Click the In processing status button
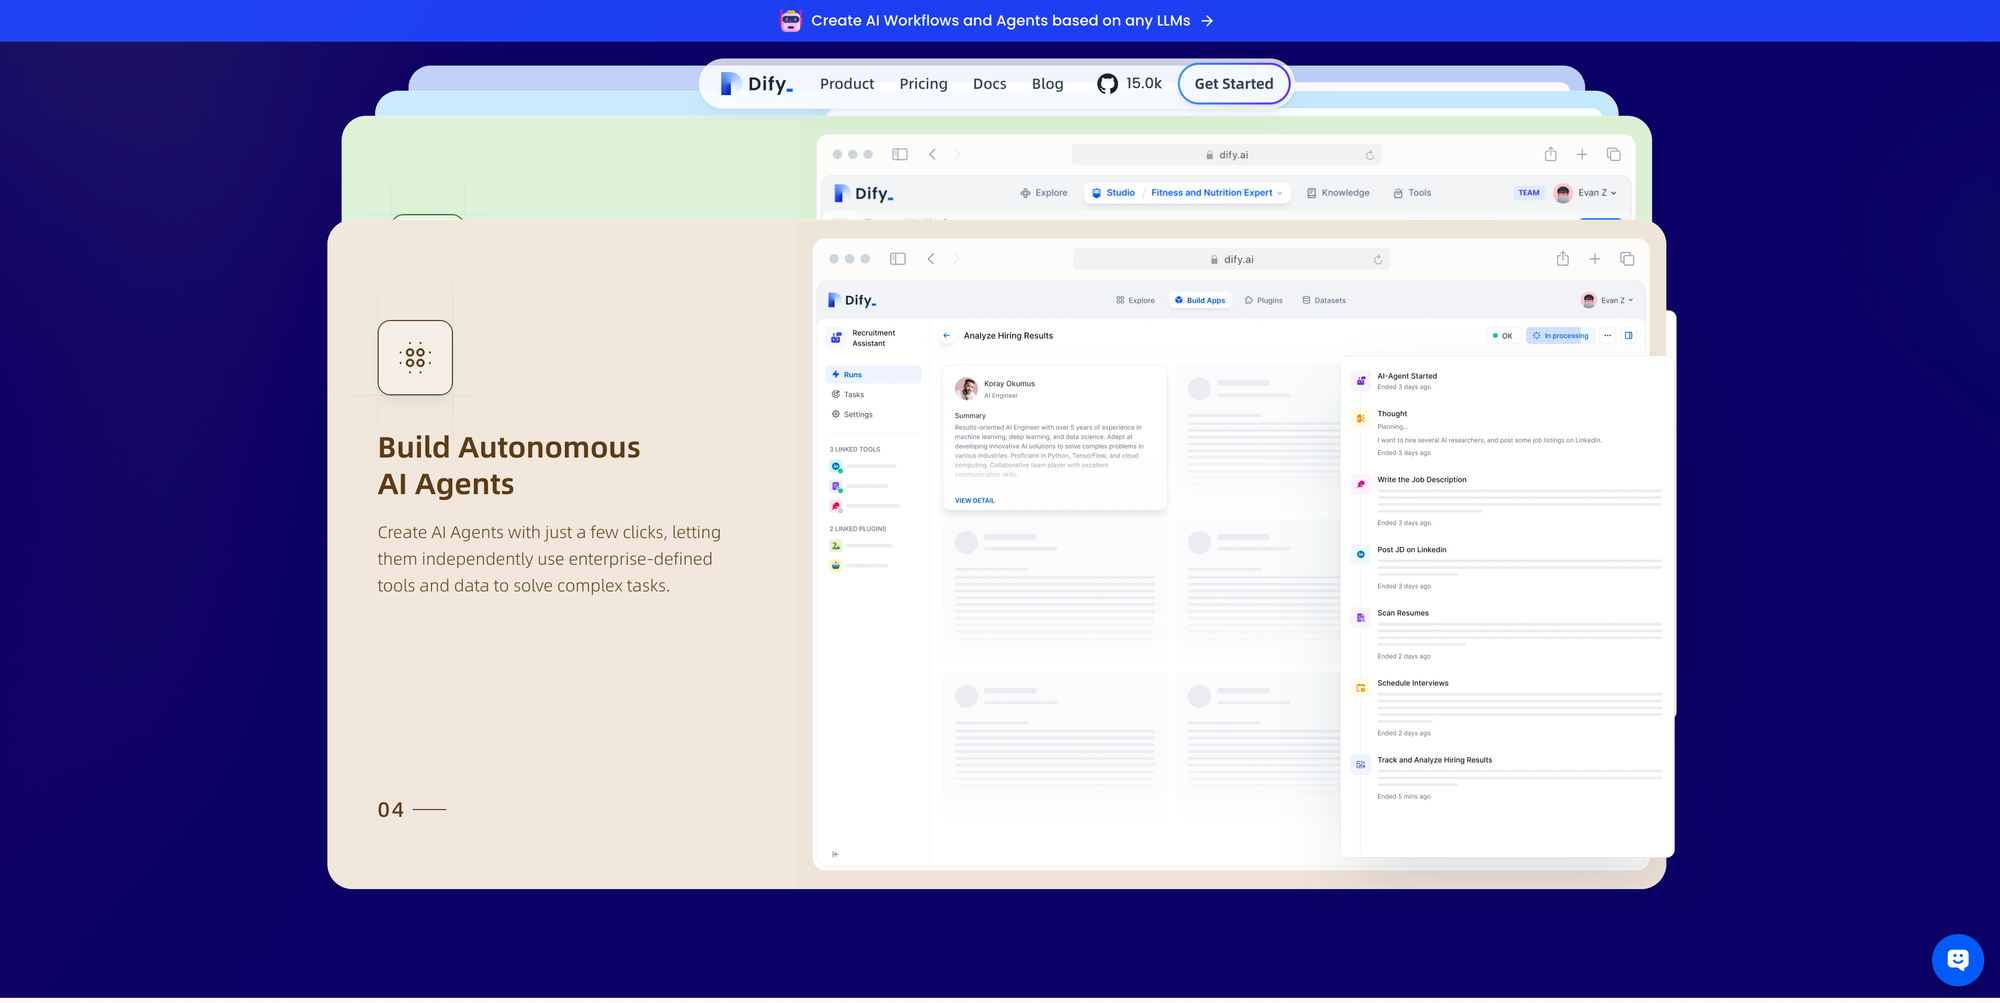The image size is (2000, 1003). coord(1560,337)
